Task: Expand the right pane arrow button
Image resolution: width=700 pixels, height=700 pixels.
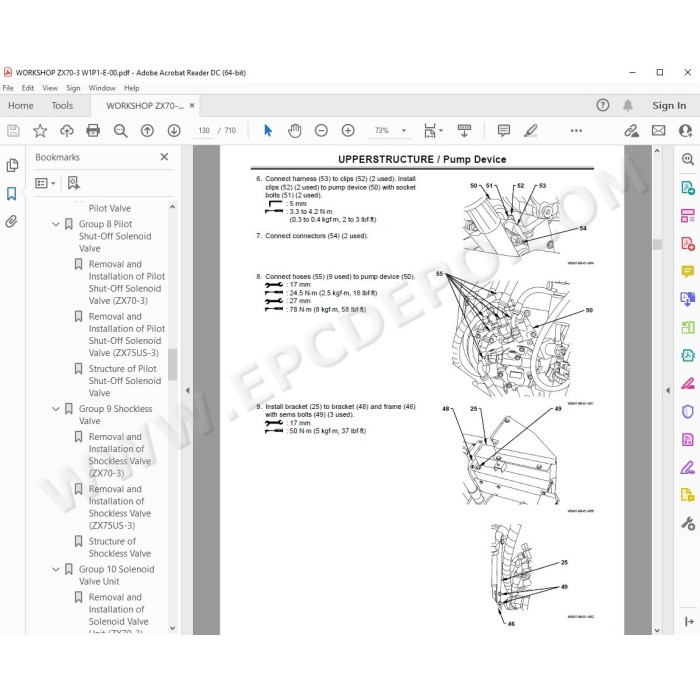Action: pyautogui.click(x=689, y=621)
